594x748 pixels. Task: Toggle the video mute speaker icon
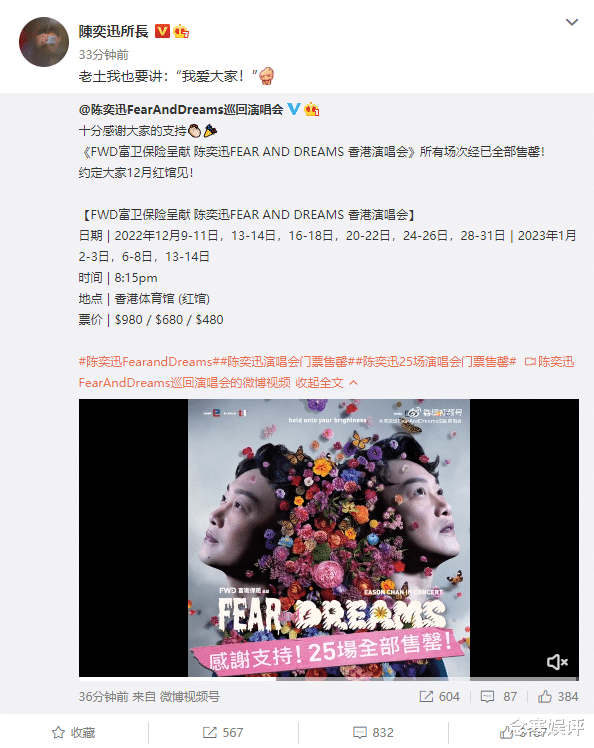click(557, 662)
